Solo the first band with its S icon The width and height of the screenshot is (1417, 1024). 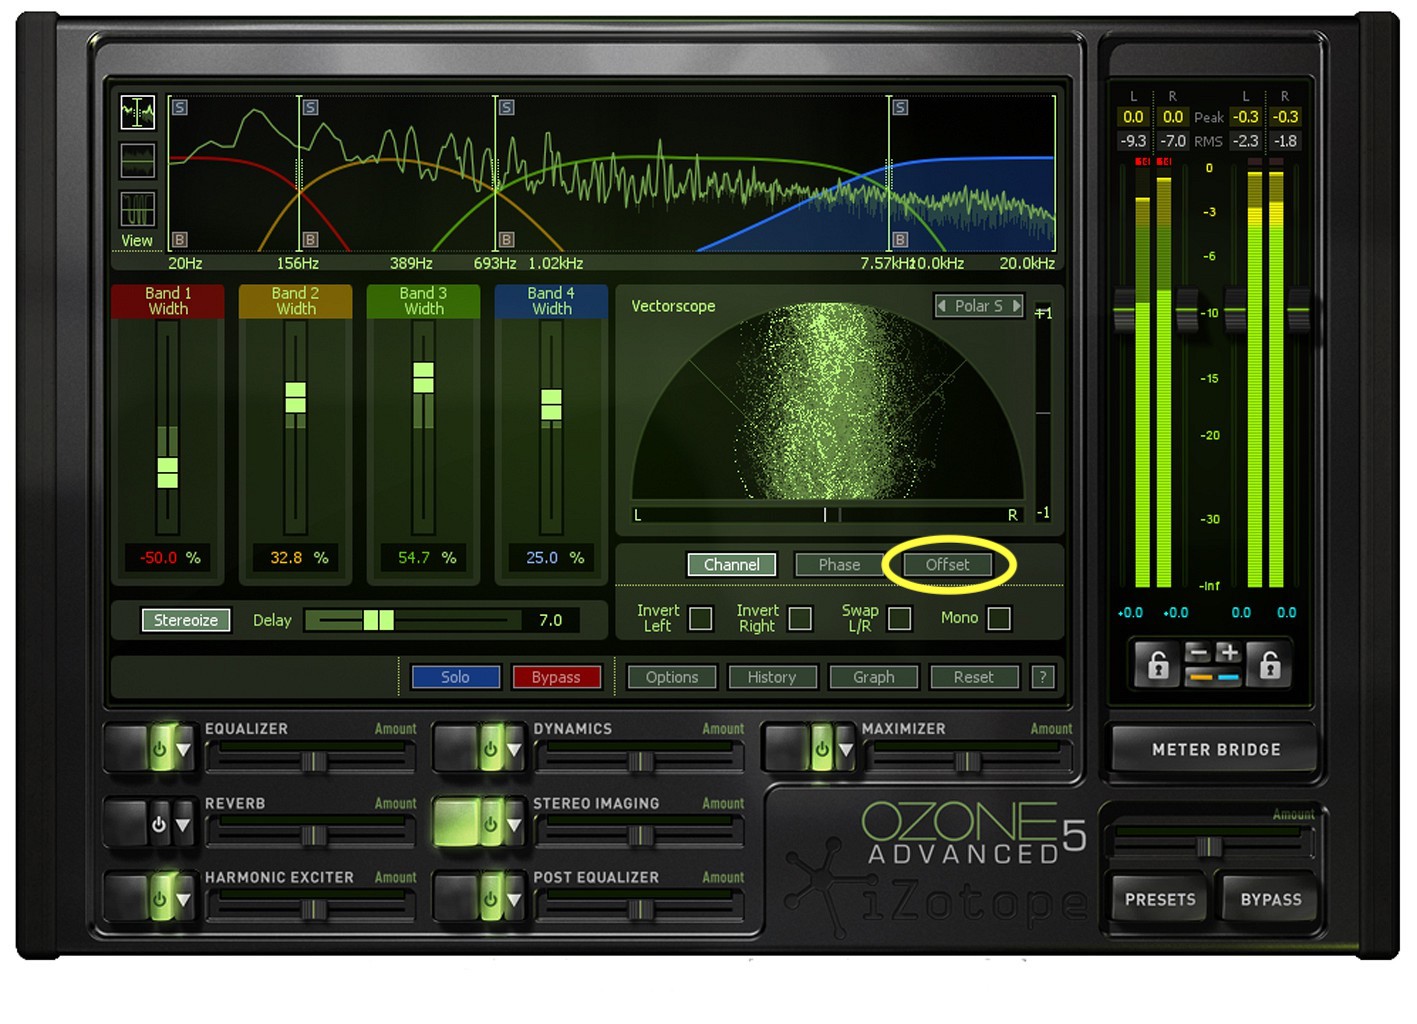coord(180,107)
